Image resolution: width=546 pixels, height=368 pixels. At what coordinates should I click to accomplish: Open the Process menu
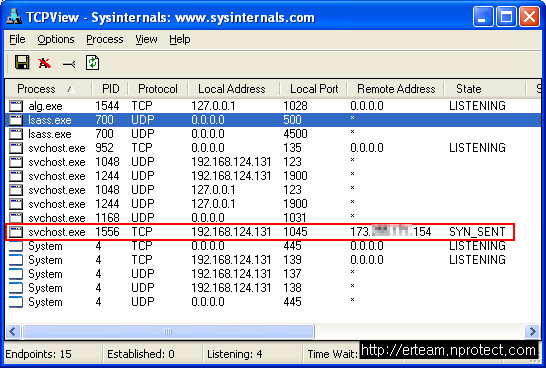pyautogui.click(x=104, y=39)
